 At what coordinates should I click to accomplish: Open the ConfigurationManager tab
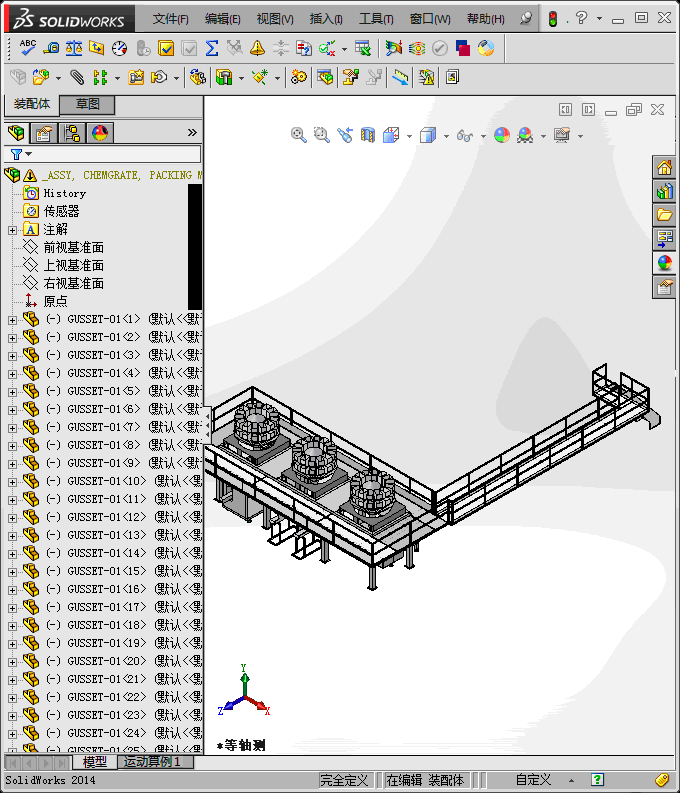(72, 133)
